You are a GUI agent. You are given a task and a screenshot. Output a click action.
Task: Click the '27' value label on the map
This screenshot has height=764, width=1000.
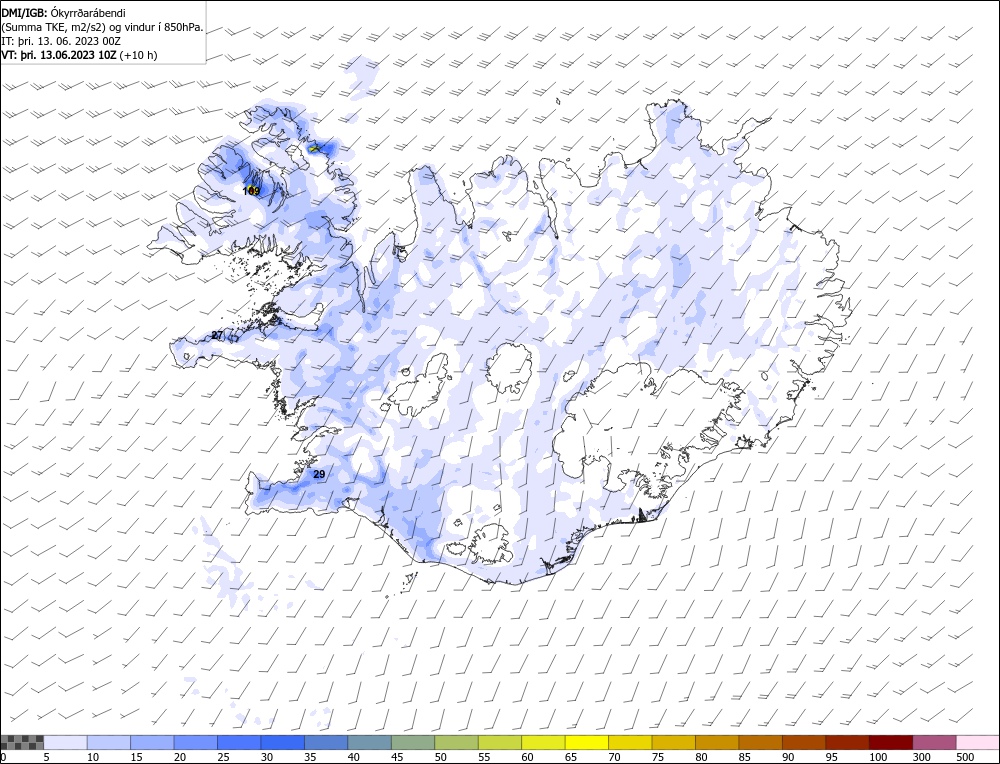pos(217,335)
